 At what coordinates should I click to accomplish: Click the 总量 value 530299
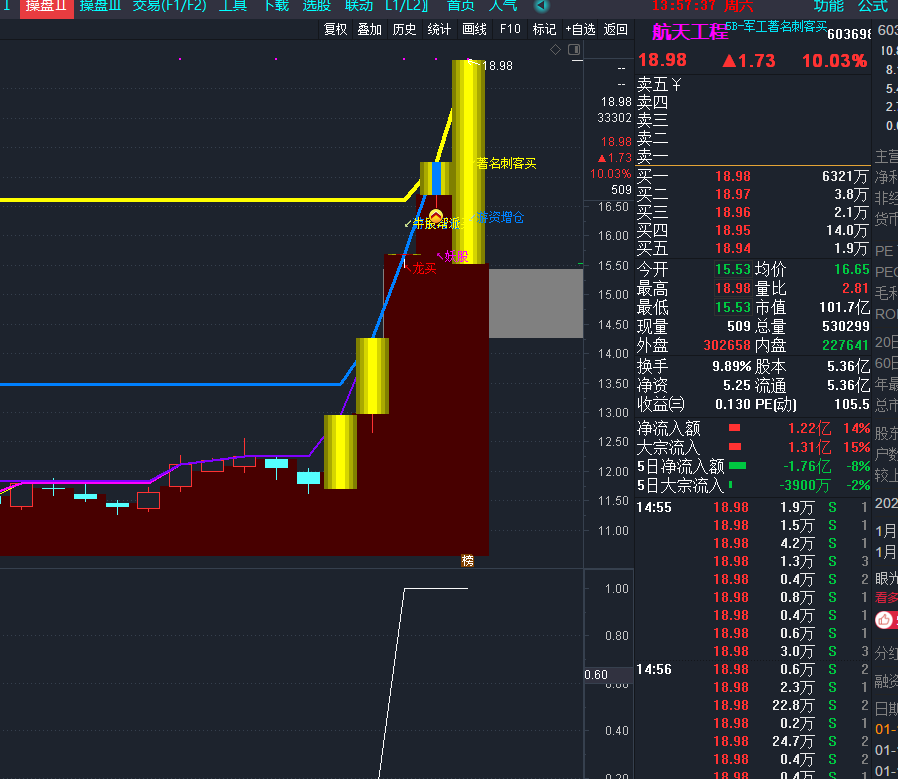pos(845,326)
